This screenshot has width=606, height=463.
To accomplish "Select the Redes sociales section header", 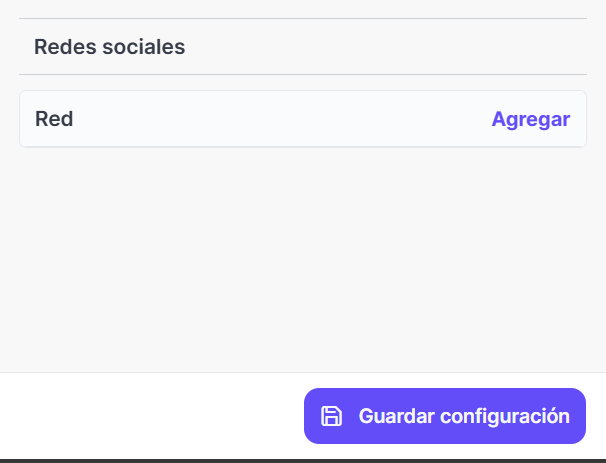I will click(109, 46).
